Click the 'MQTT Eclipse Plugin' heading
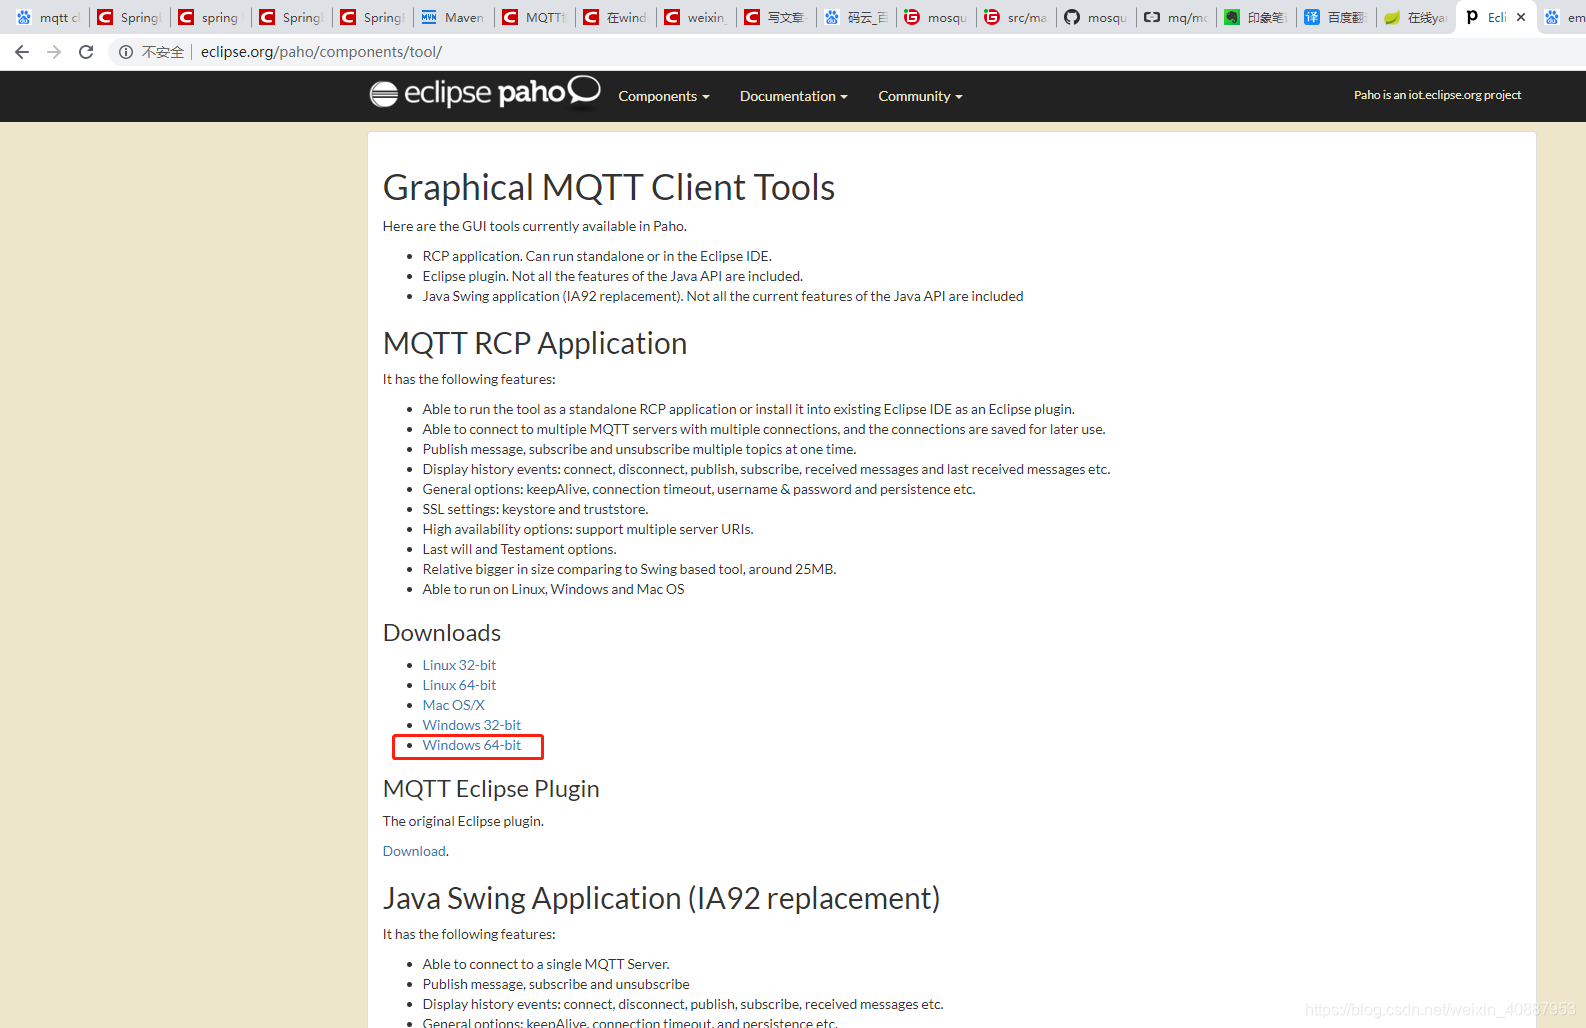Screen dimensions: 1586x1028 491,789
